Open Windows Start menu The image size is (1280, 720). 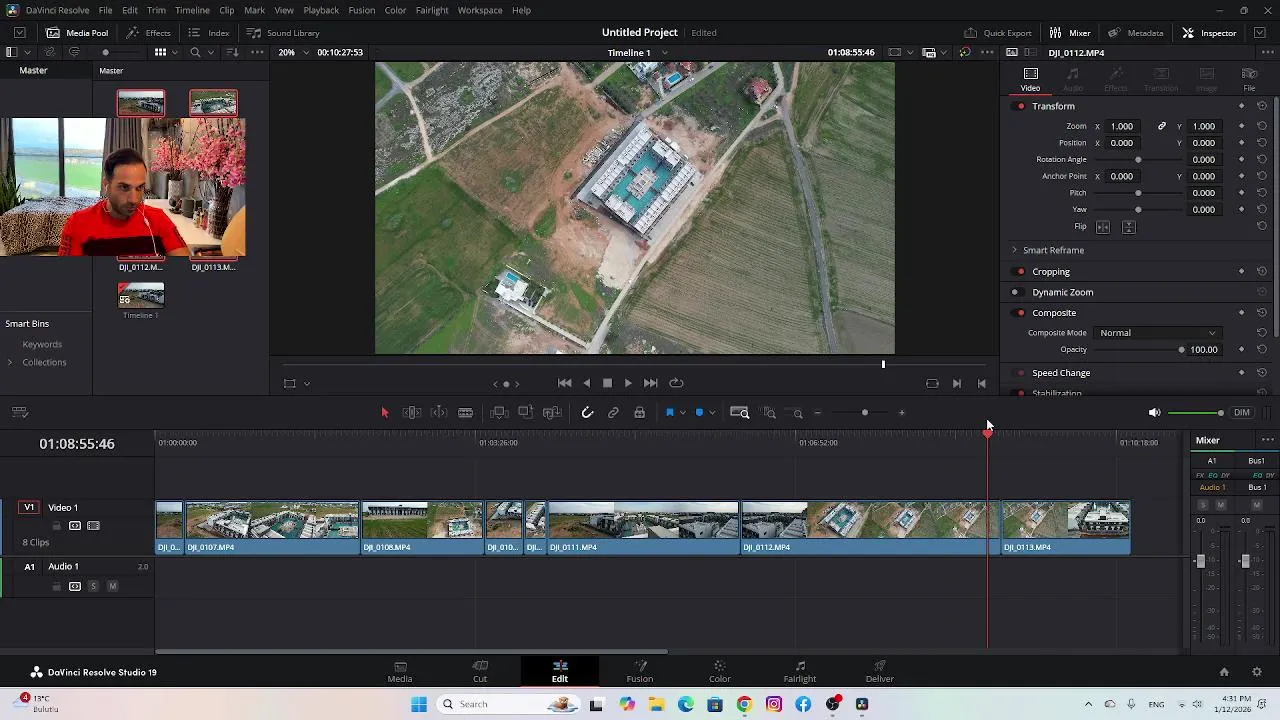click(x=419, y=704)
